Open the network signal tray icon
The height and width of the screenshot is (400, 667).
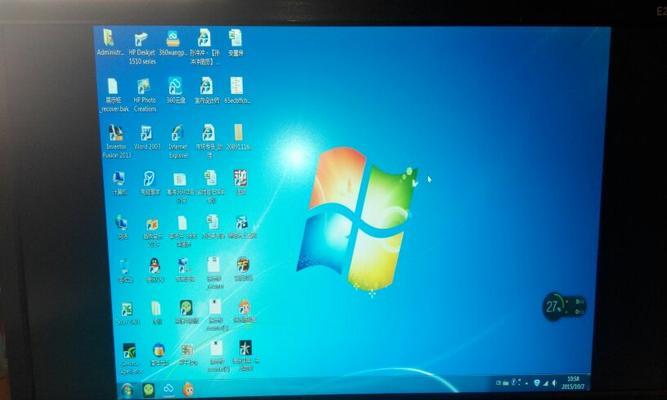545,383
